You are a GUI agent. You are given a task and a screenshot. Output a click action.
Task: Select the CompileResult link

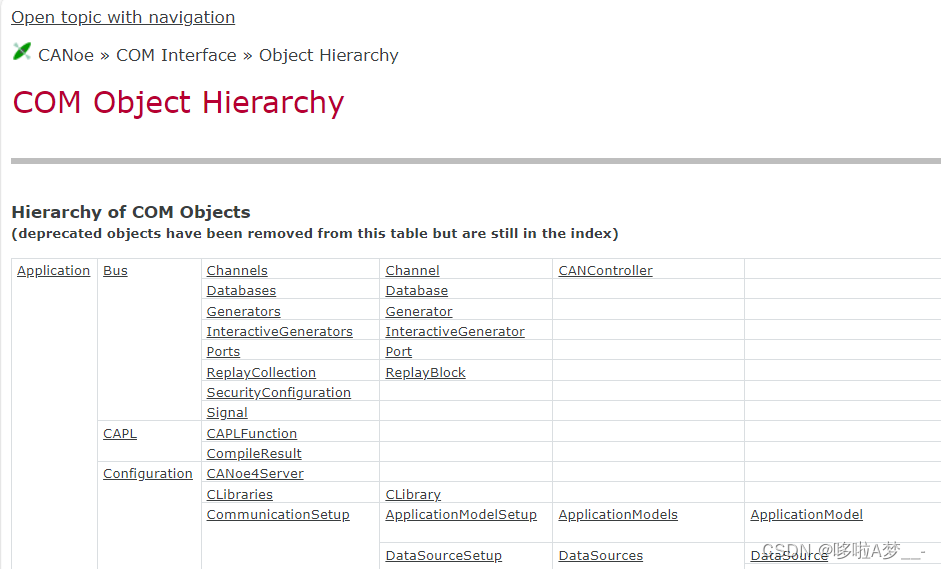tap(254, 454)
